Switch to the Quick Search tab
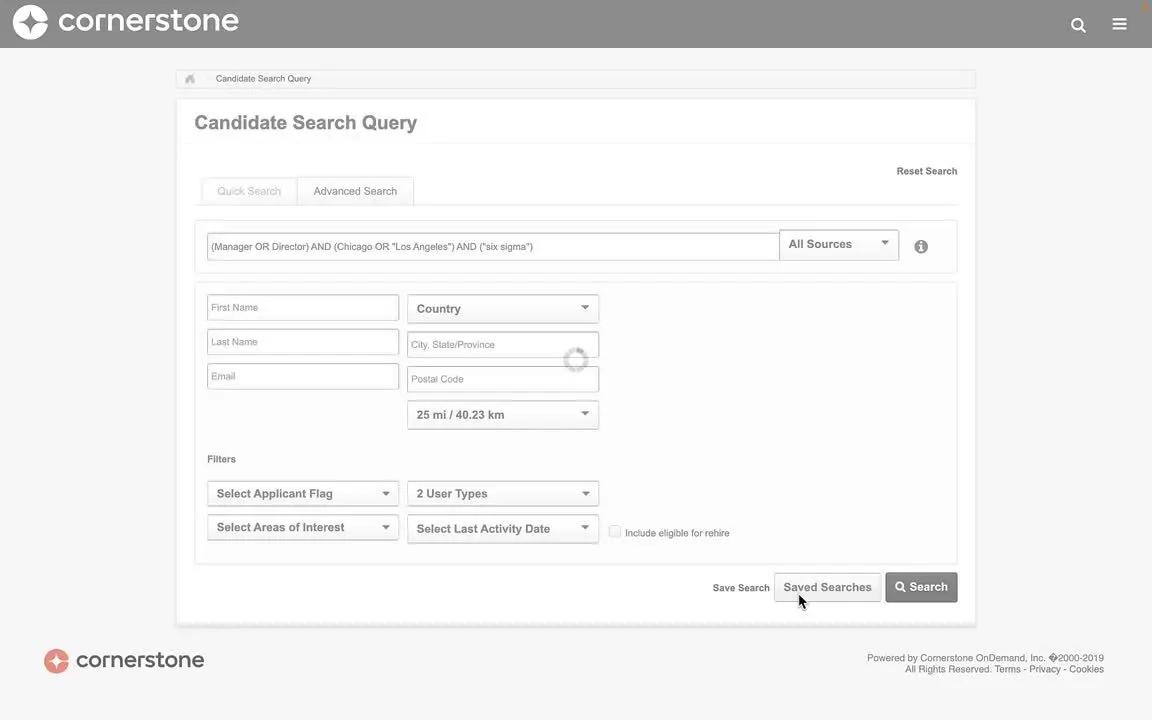1152x720 pixels. (x=248, y=190)
